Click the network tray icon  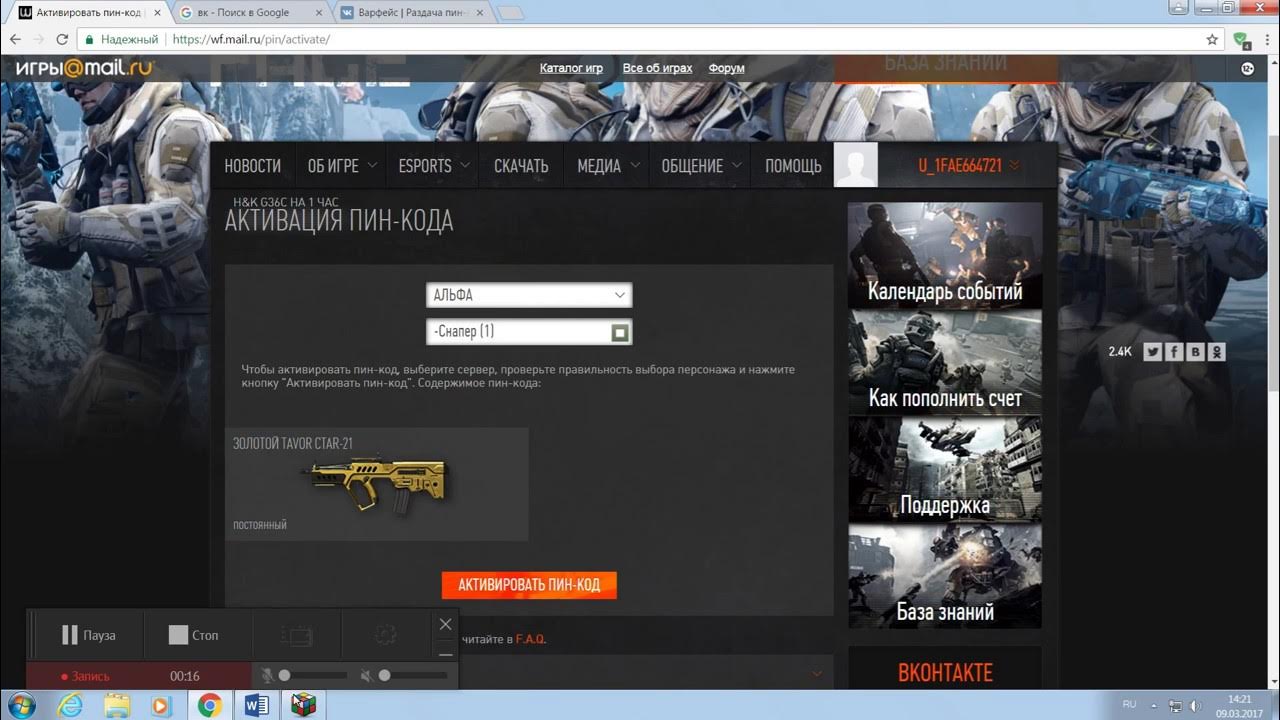pos(1175,705)
